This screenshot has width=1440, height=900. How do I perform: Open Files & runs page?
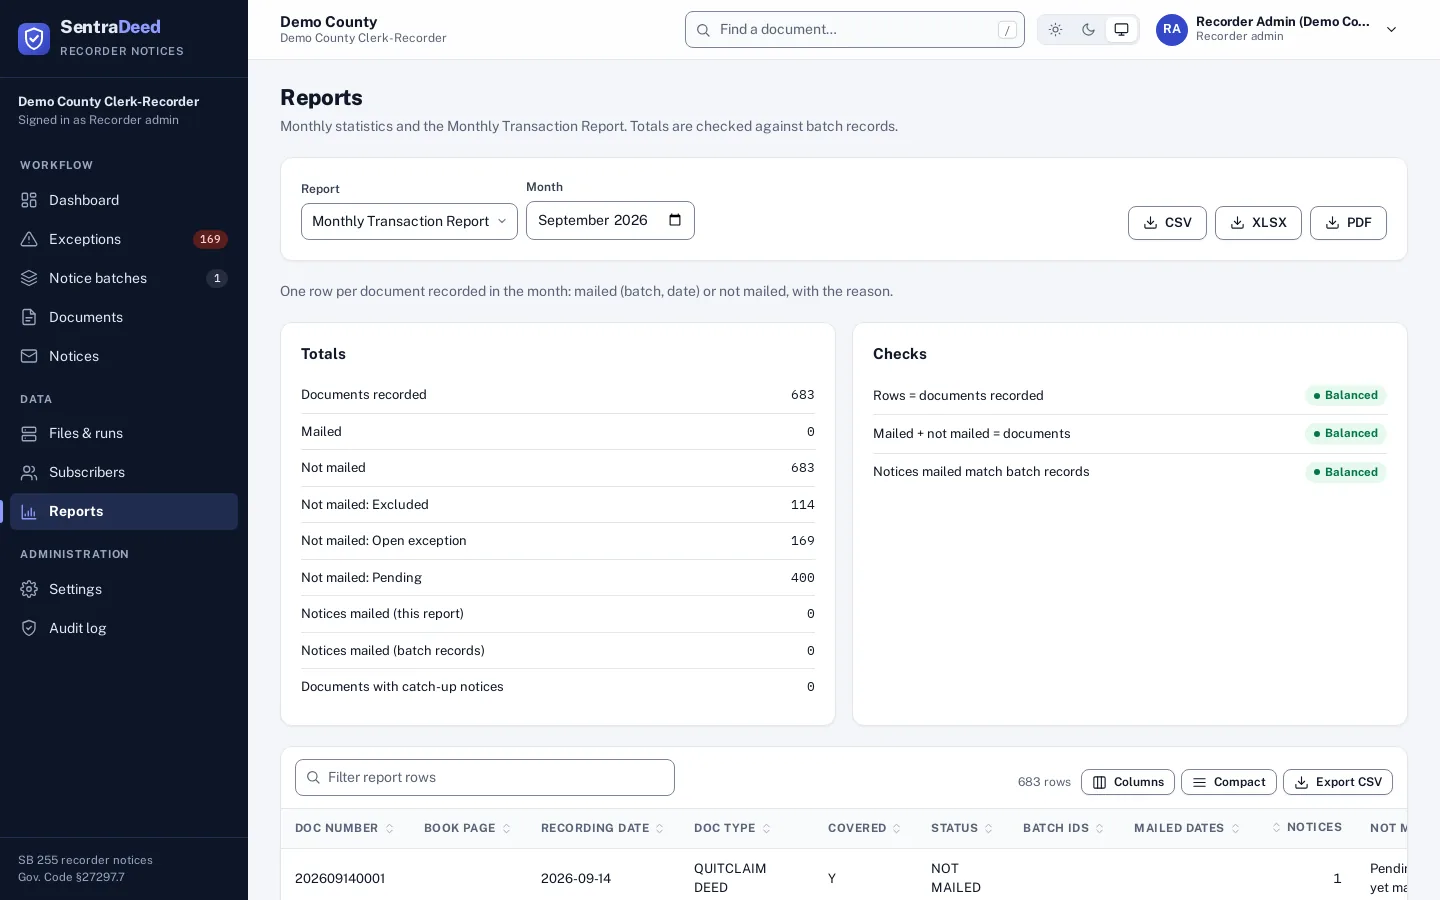[x=124, y=433]
